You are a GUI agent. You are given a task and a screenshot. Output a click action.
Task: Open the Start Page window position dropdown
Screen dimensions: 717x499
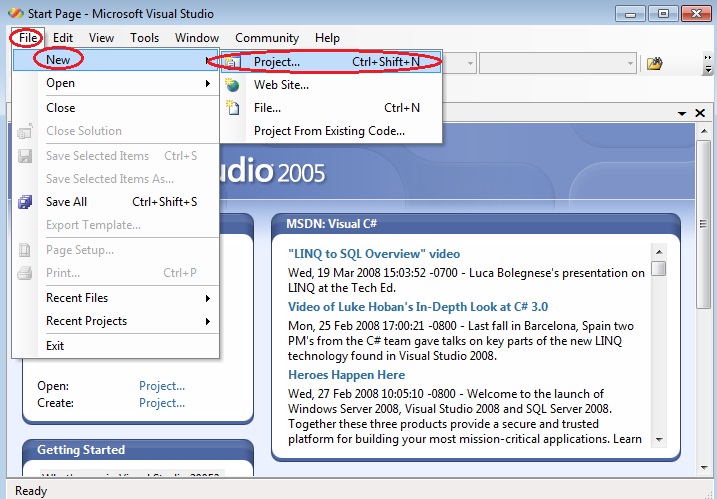point(682,113)
